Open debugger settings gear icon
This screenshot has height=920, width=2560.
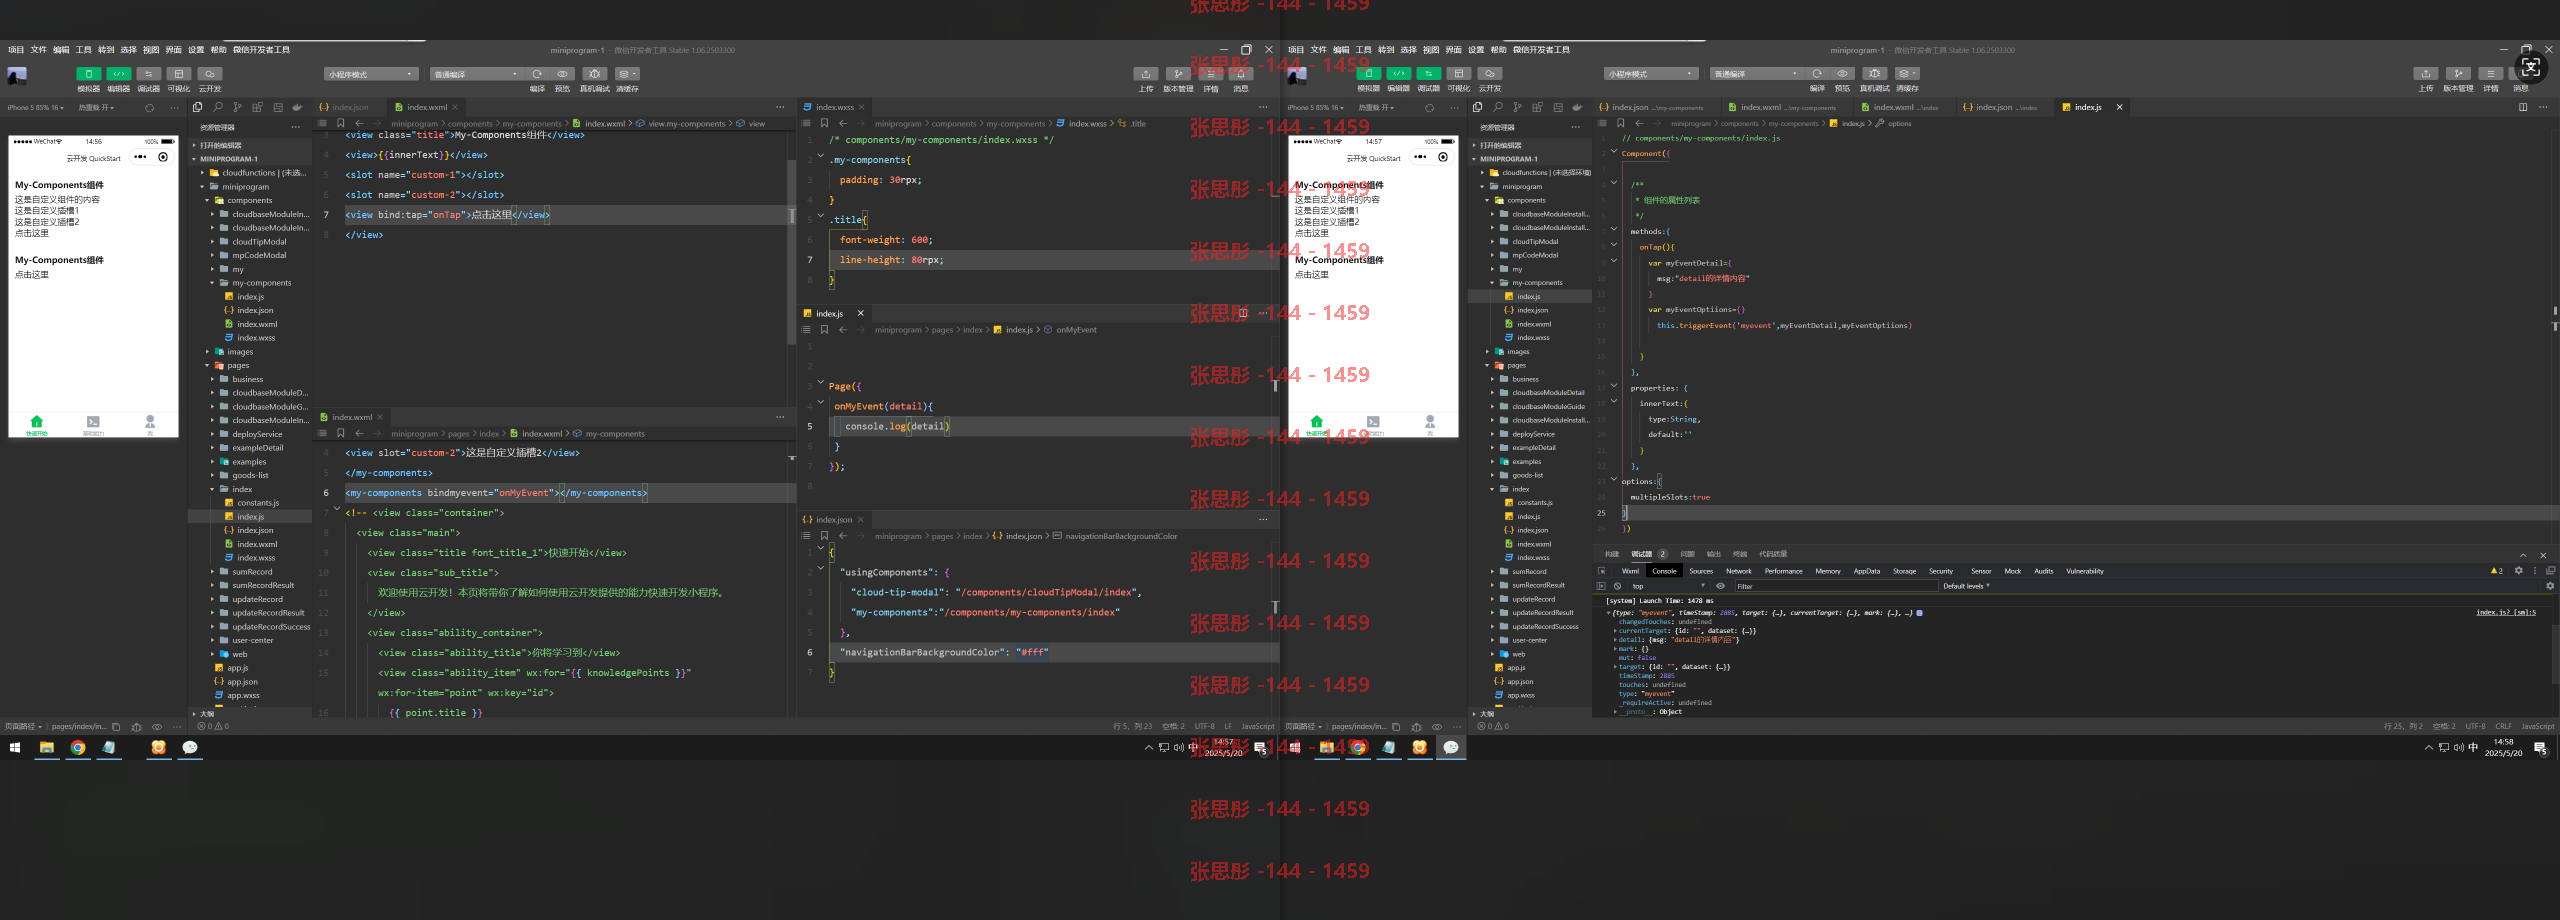(x=2518, y=571)
